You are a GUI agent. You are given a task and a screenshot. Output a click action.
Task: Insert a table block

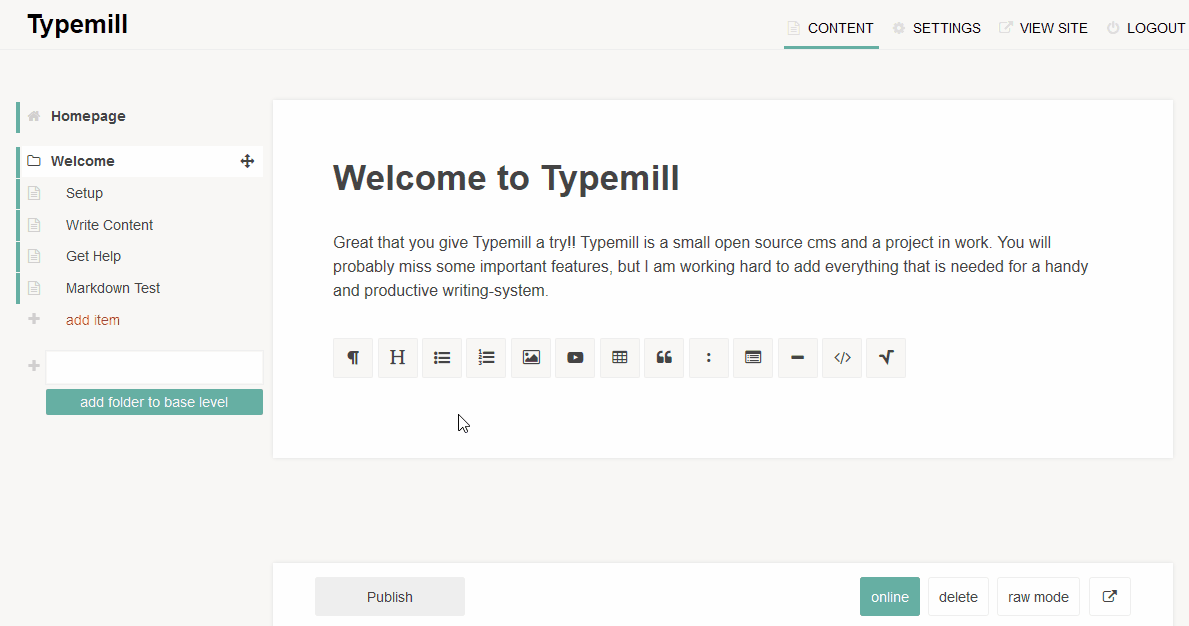click(620, 358)
